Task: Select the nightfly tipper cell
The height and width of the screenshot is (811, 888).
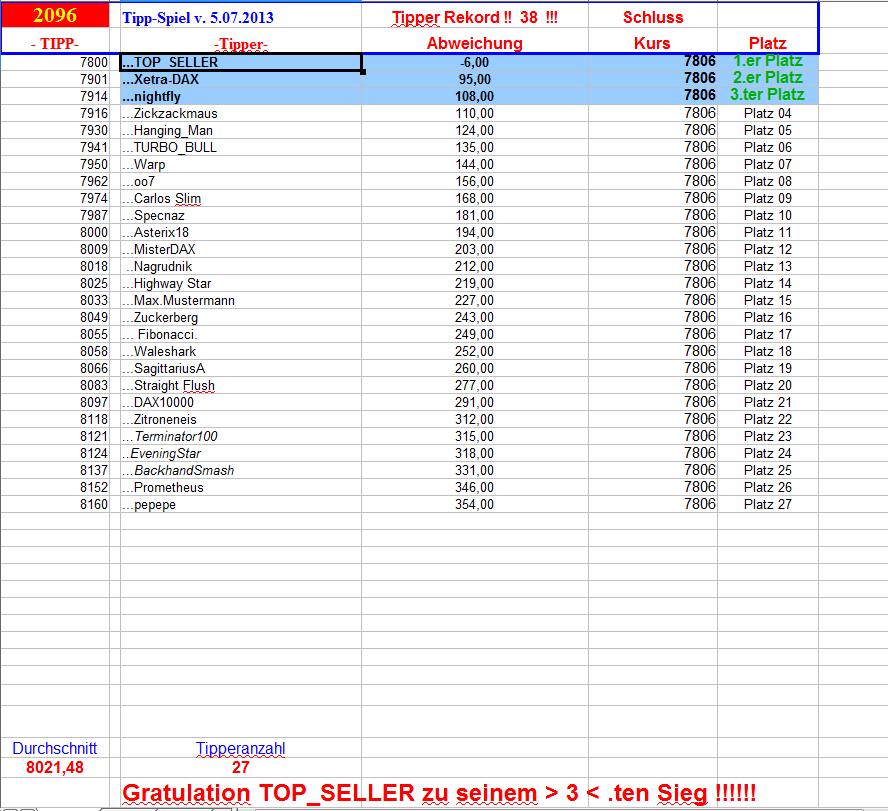Action: [241, 96]
